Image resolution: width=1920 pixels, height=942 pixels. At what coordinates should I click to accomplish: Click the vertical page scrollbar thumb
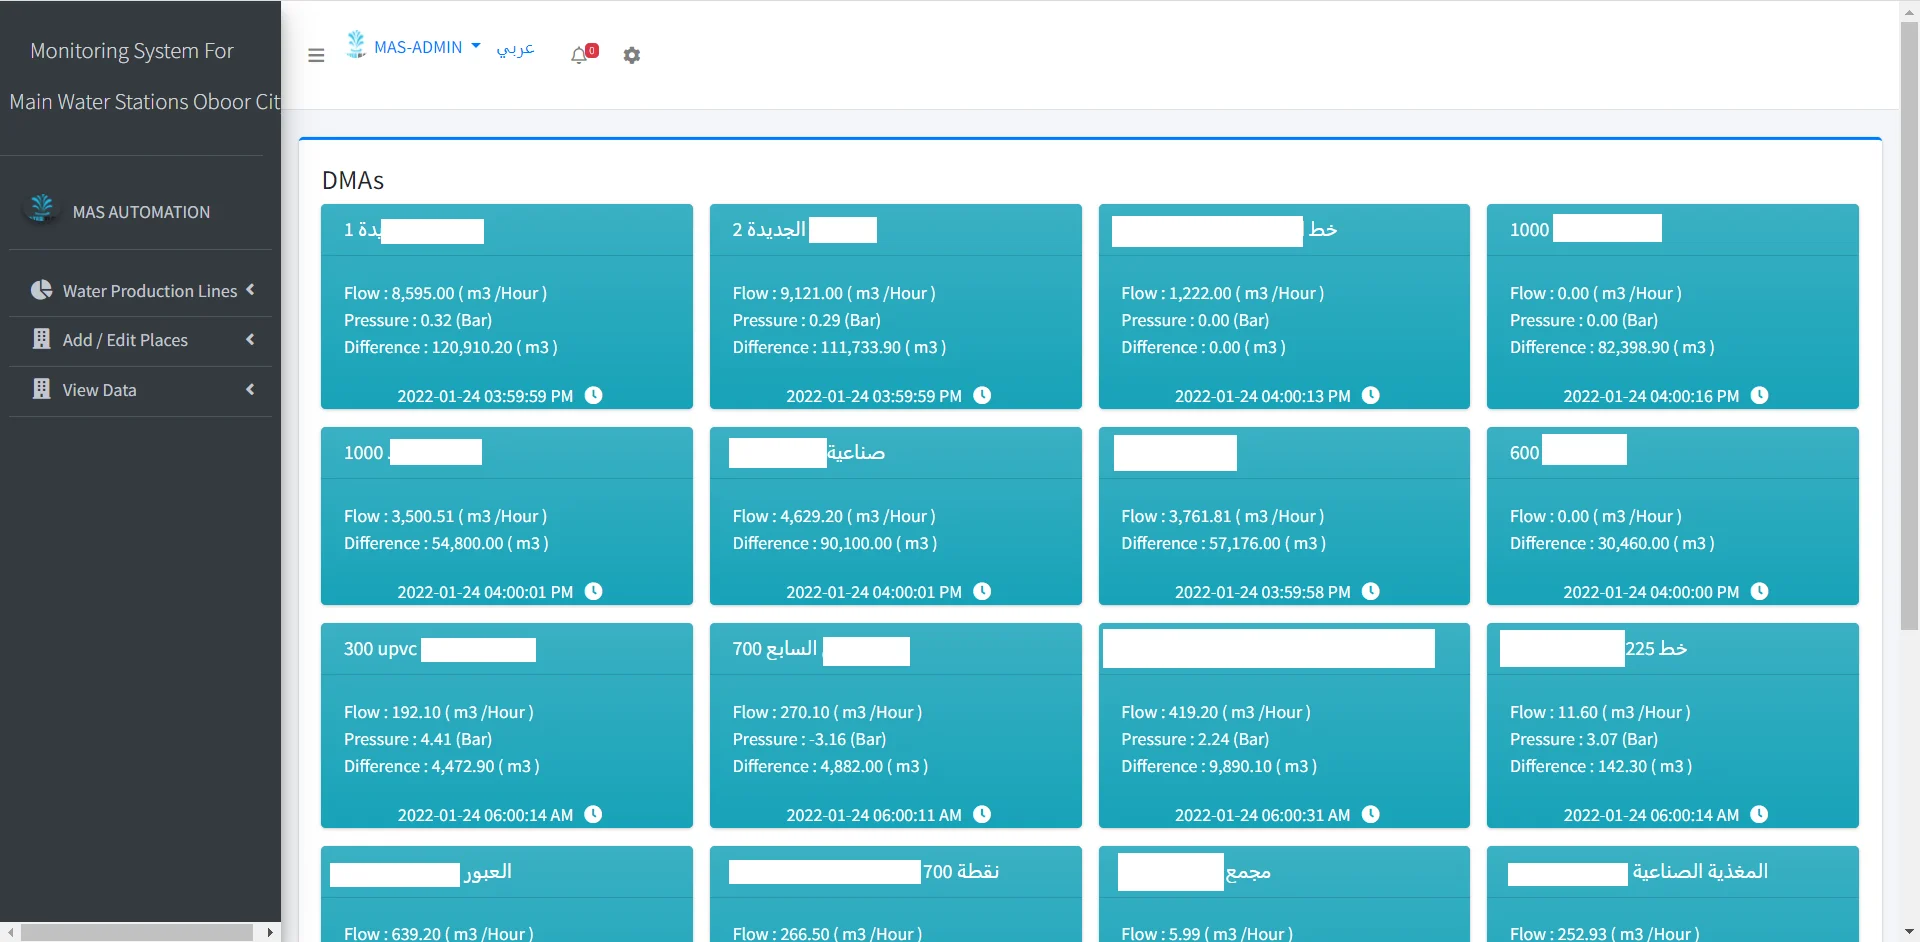point(1909,325)
